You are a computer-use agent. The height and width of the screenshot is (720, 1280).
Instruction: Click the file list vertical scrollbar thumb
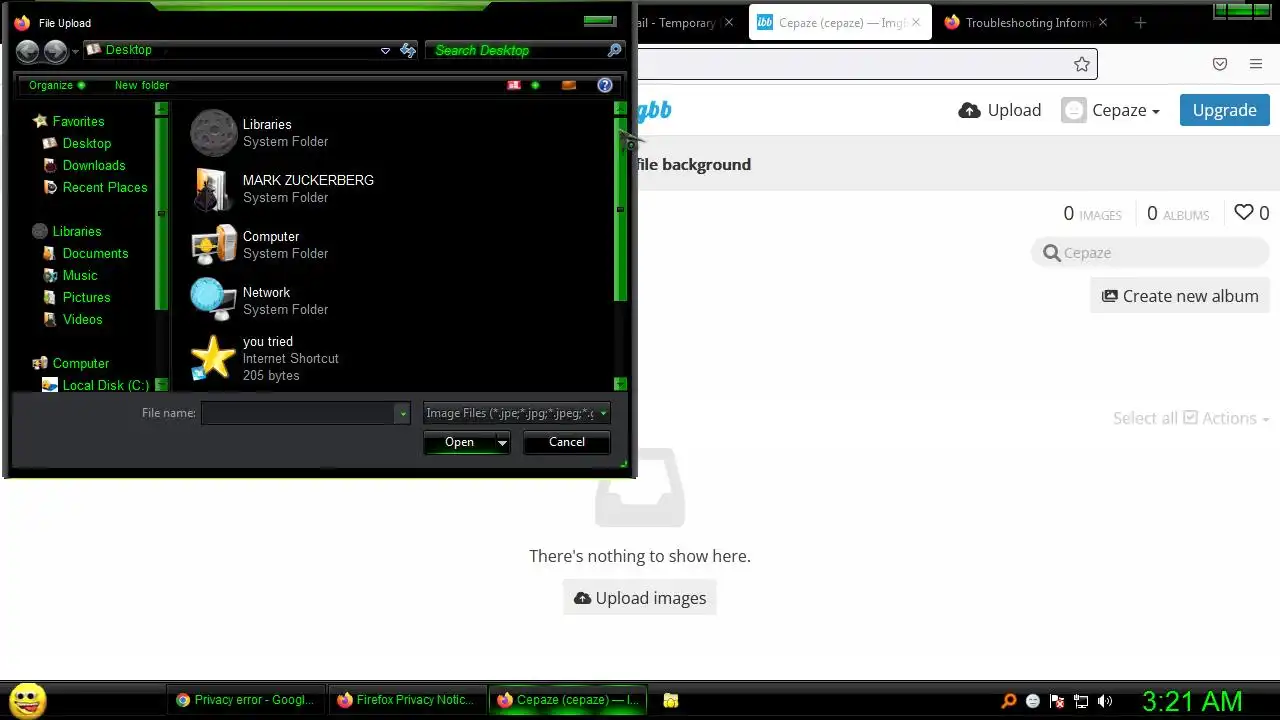(620, 208)
